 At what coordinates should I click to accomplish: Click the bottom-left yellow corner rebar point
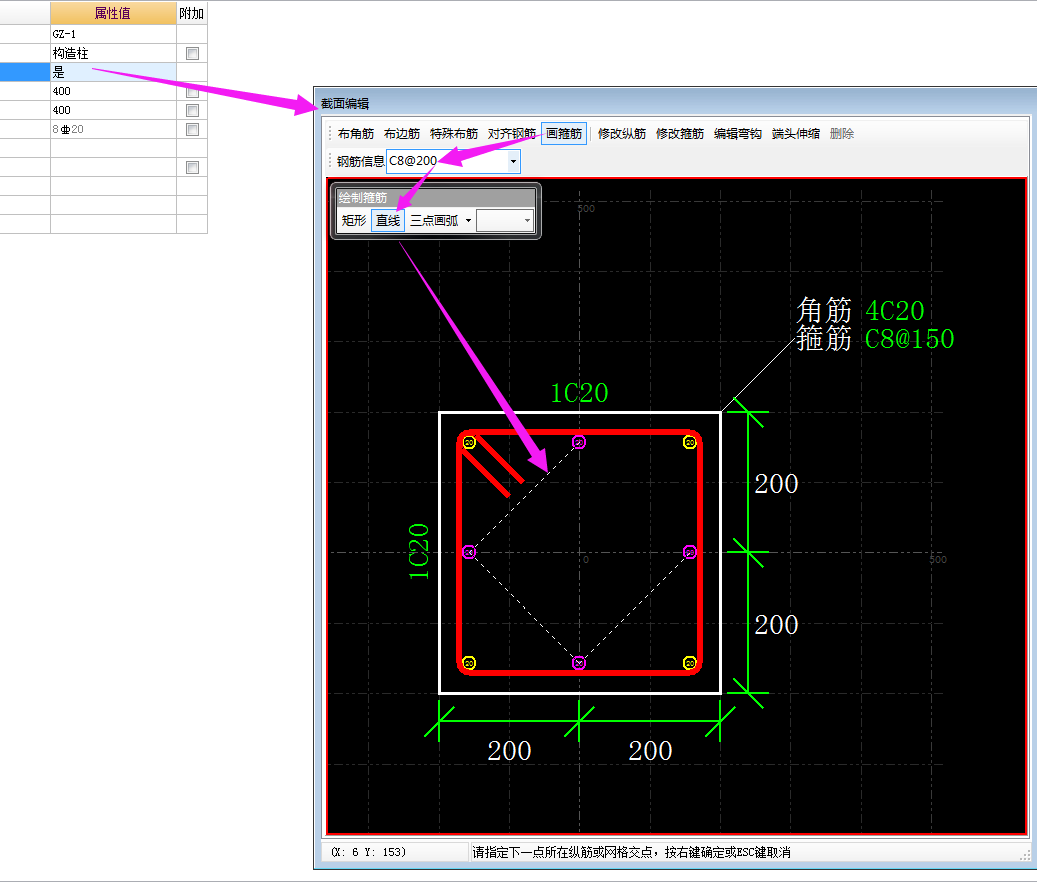[469, 663]
